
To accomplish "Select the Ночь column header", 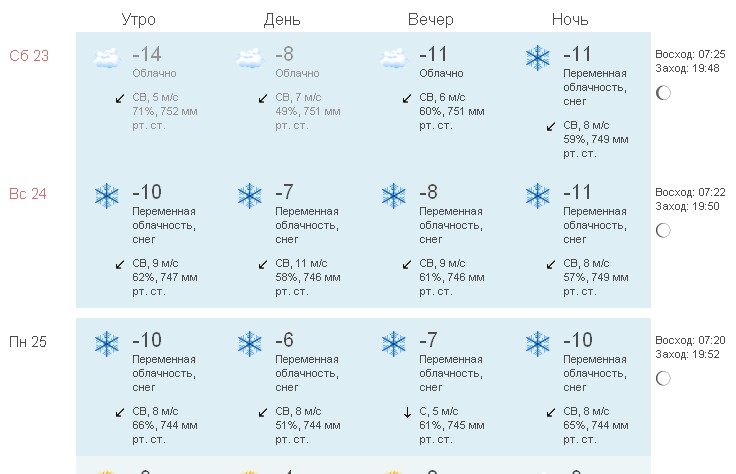I will click(570, 20).
